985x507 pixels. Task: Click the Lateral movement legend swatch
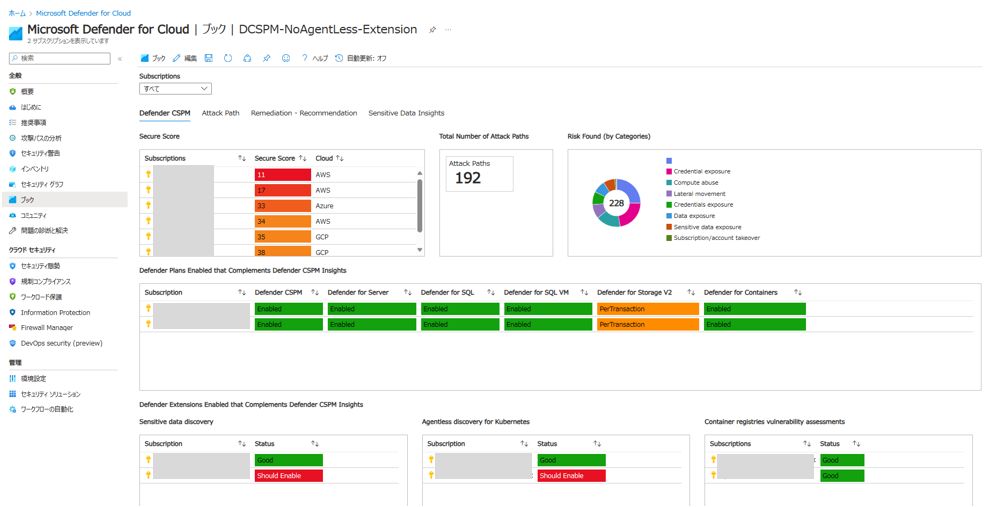click(x=668, y=194)
